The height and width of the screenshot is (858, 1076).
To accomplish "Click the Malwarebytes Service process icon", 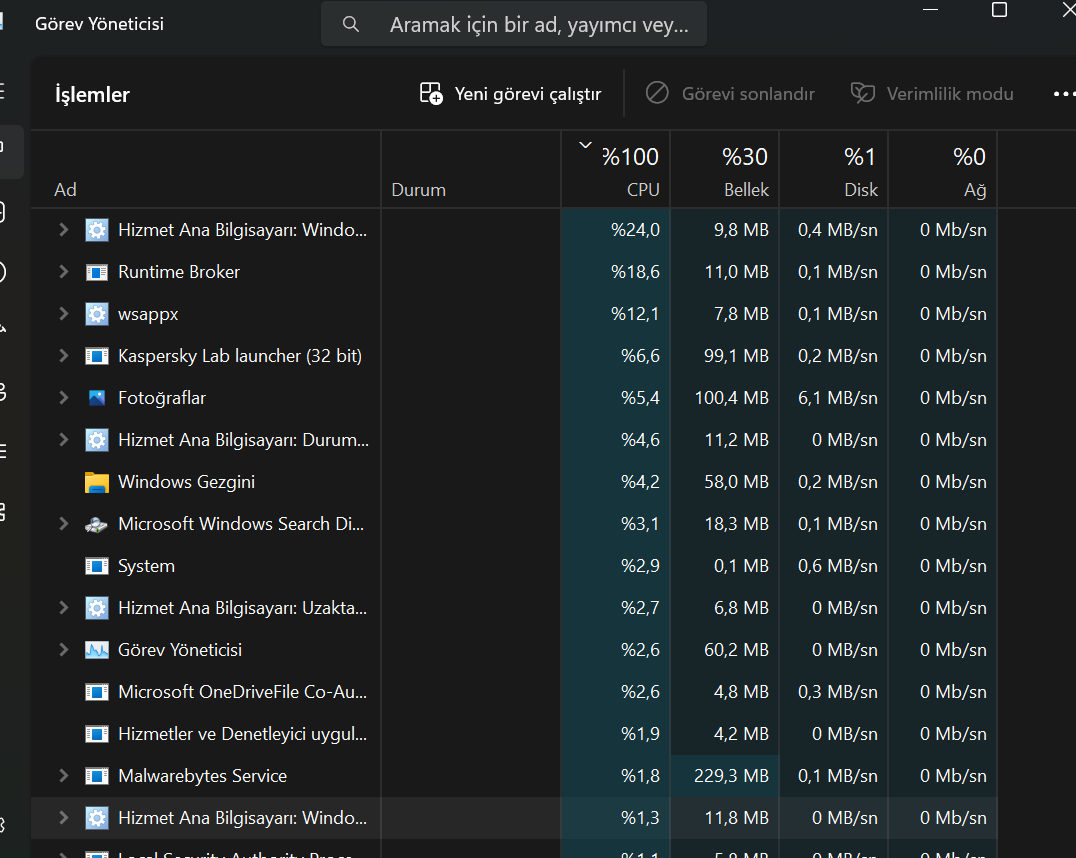I will point(97,776).
